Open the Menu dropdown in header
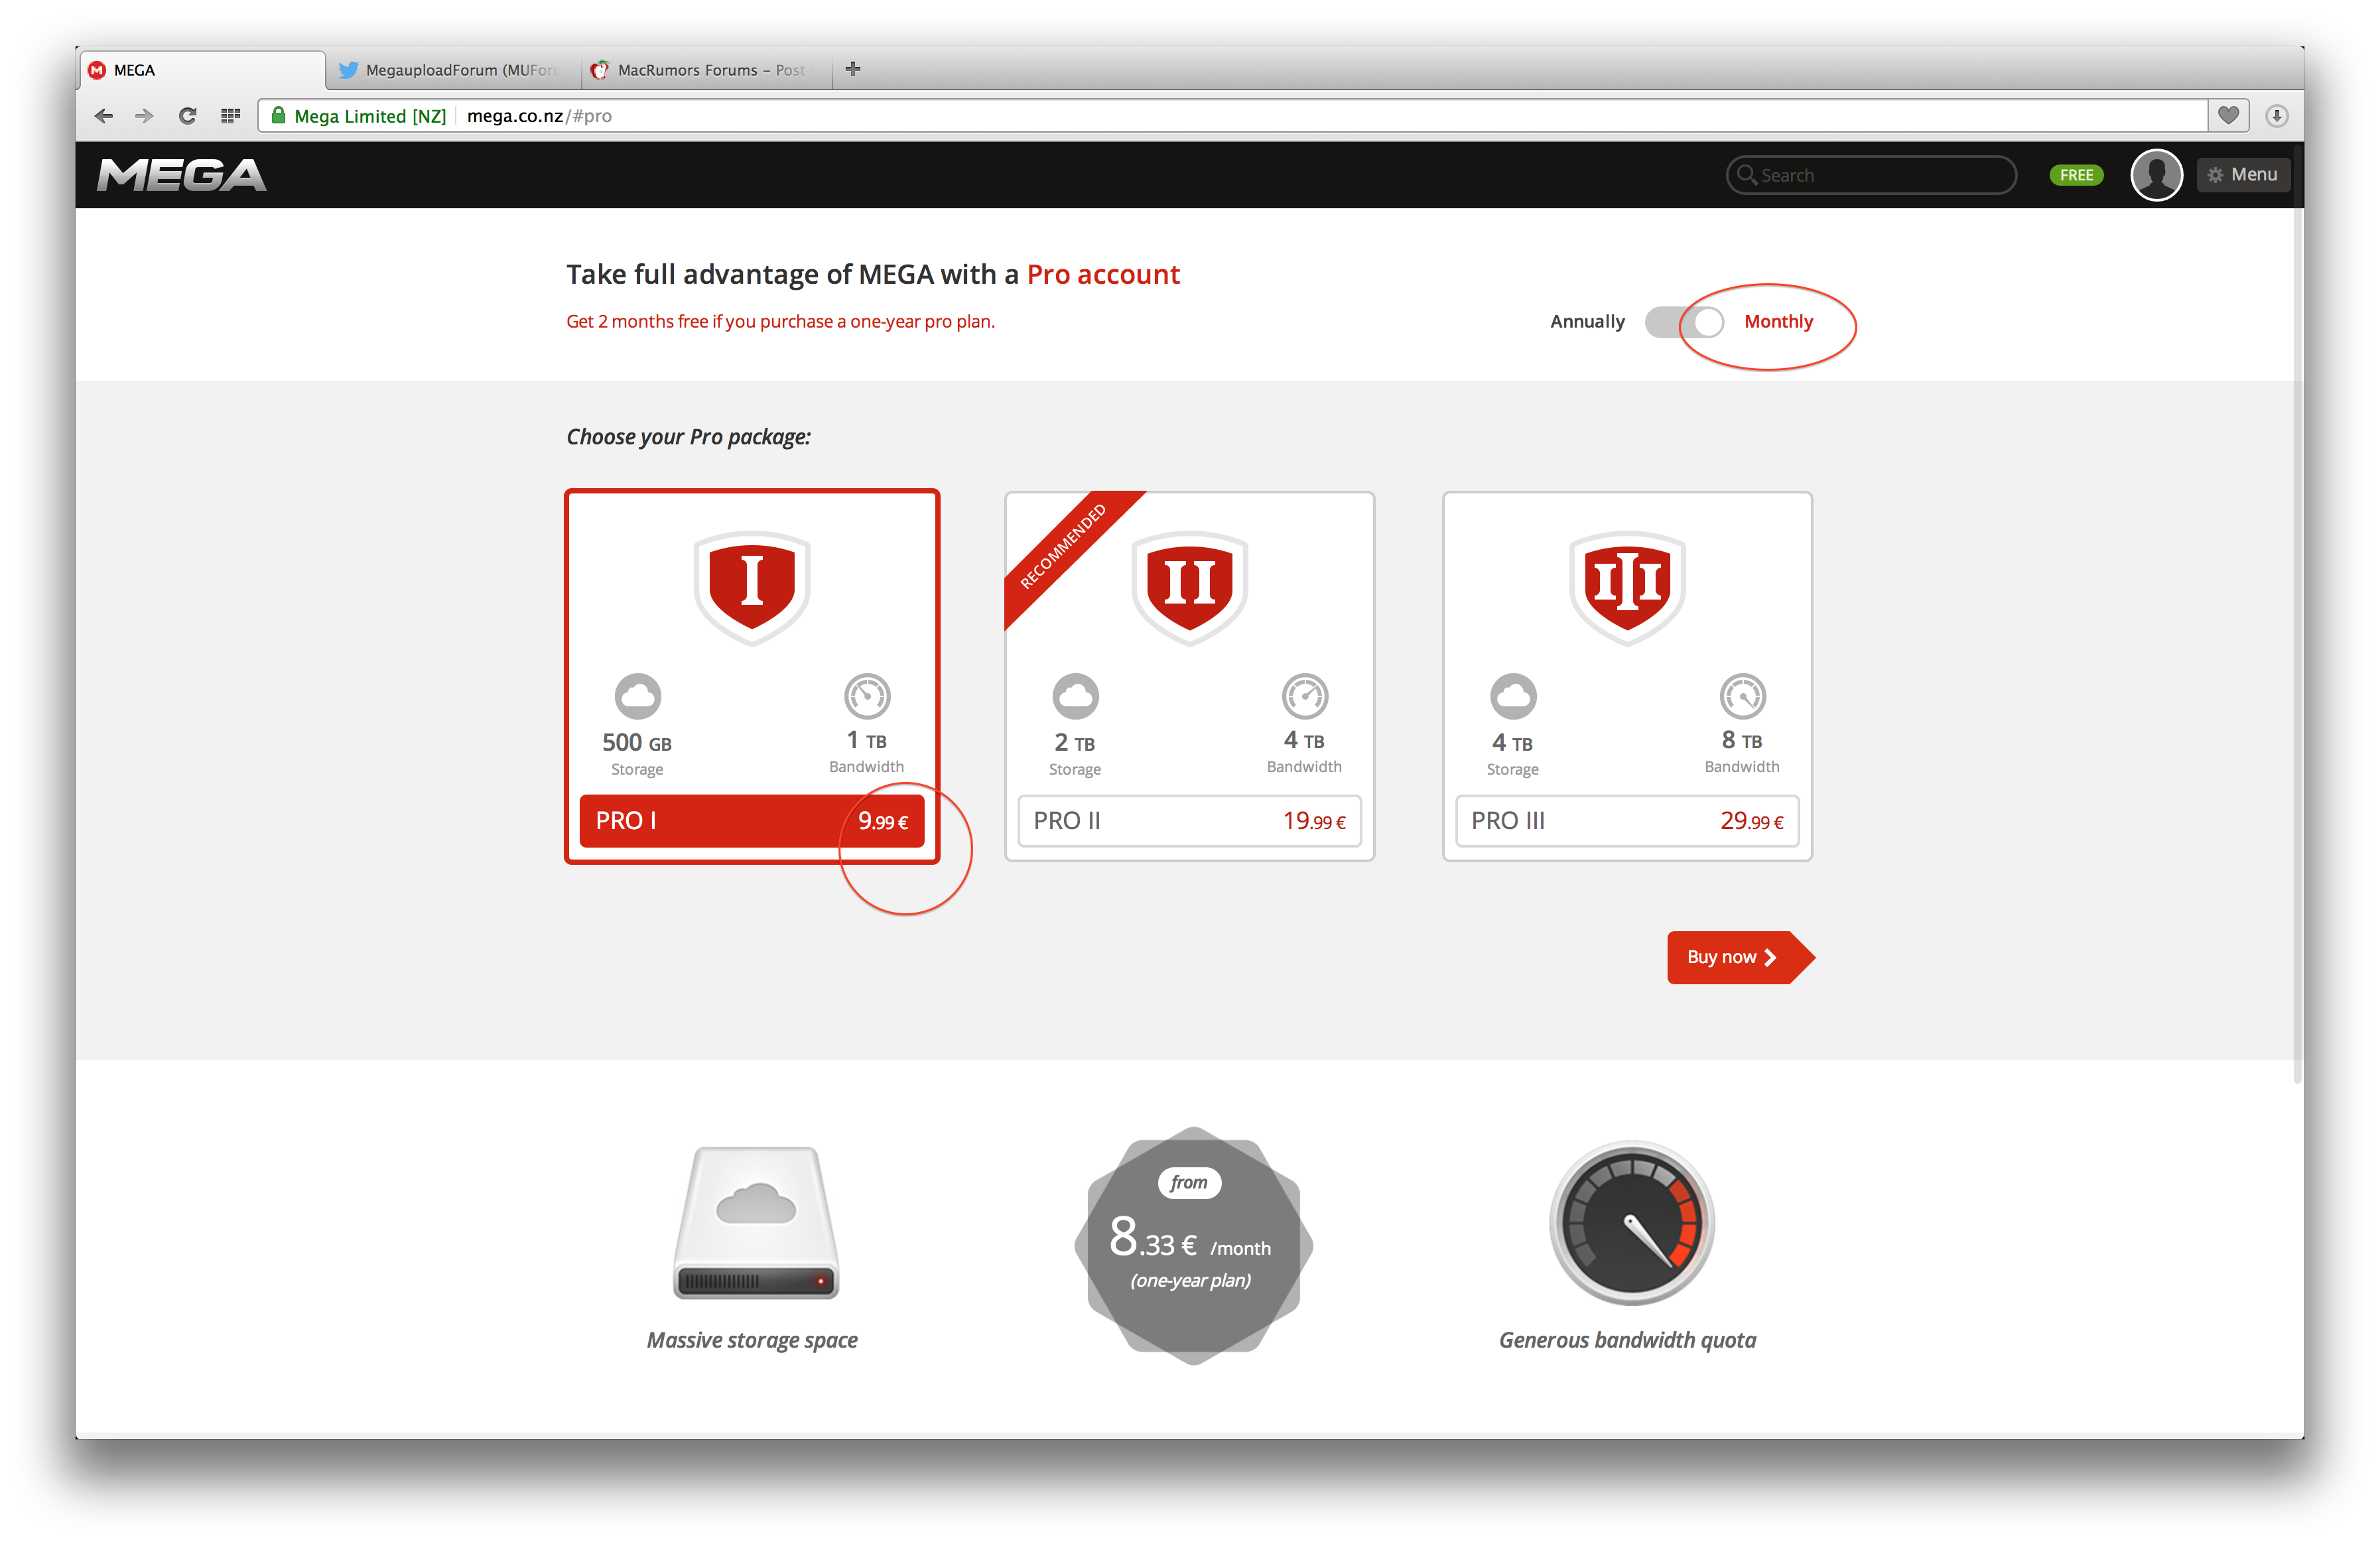The image size is (2380, 1544). [x=2243, y=175]
